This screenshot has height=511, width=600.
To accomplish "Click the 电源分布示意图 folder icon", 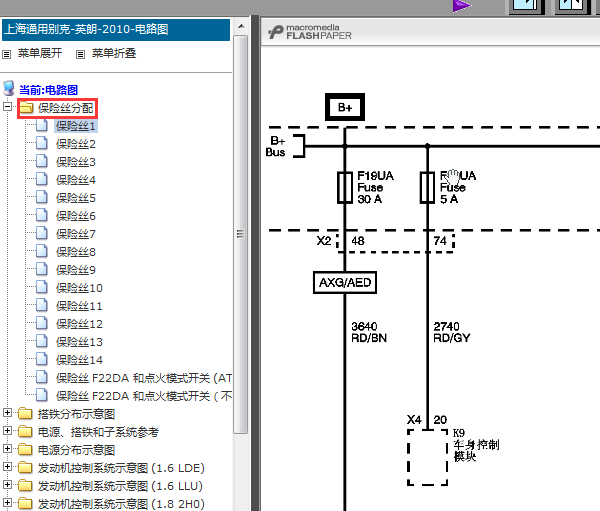I will (x=25, y=449).
